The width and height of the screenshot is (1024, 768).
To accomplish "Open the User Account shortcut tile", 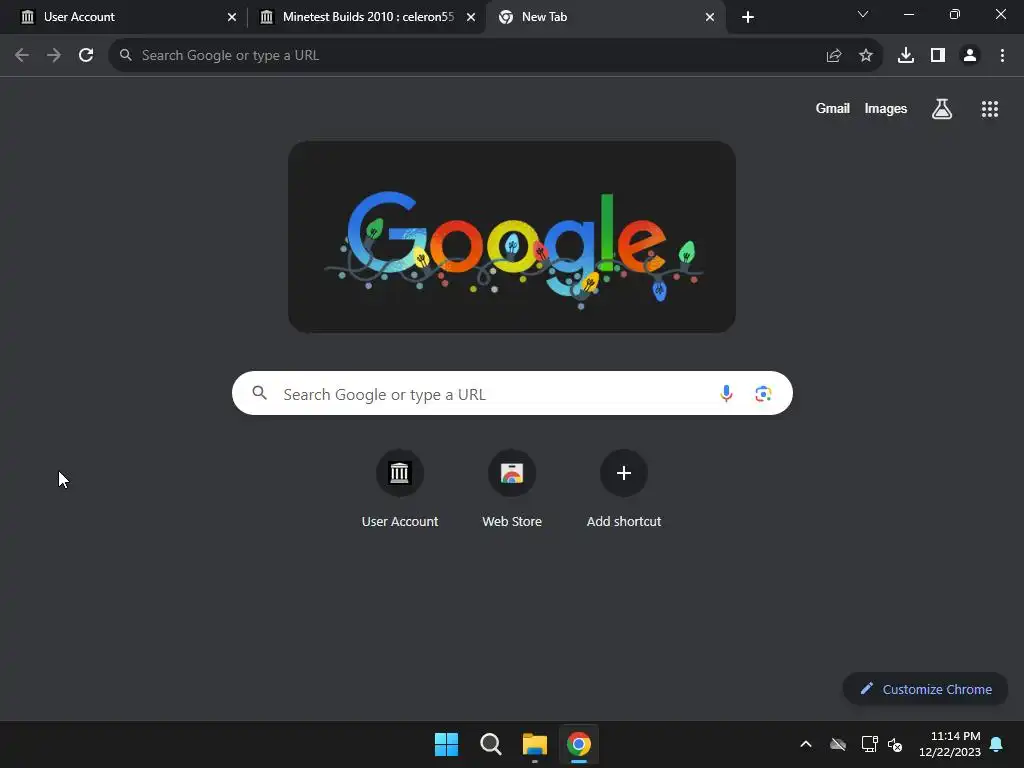I will click(400, 488).
